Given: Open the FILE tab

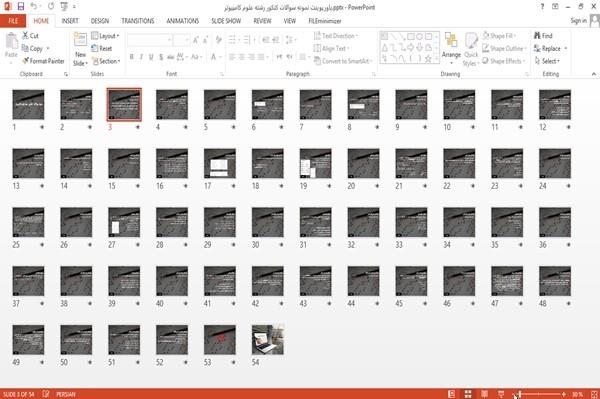Looking at the screenshot, I should coord(13,21).
